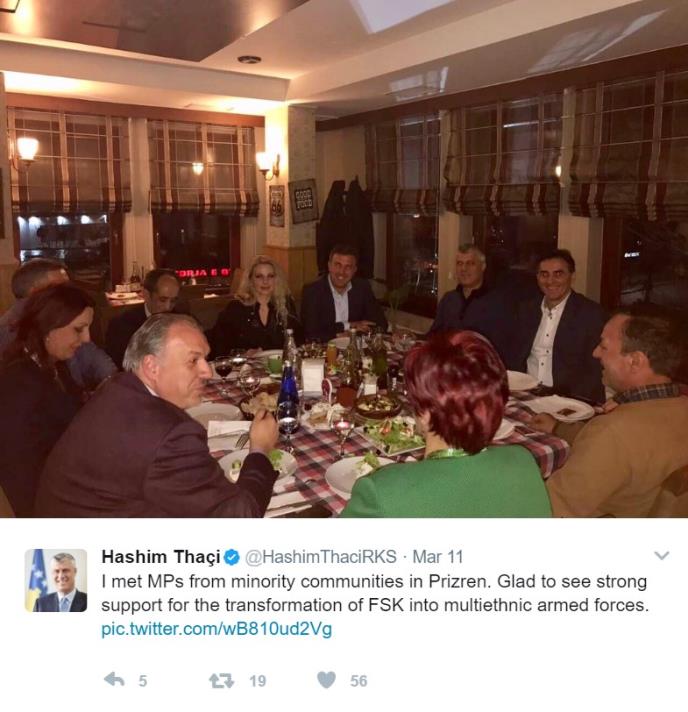Click the red neon sign in the window
This screenshot has height=712, width=688.
click(x=203, y=273)
